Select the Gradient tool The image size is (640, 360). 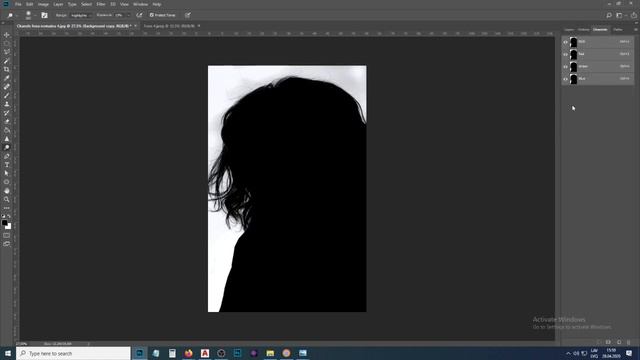[x=7, y=130]
